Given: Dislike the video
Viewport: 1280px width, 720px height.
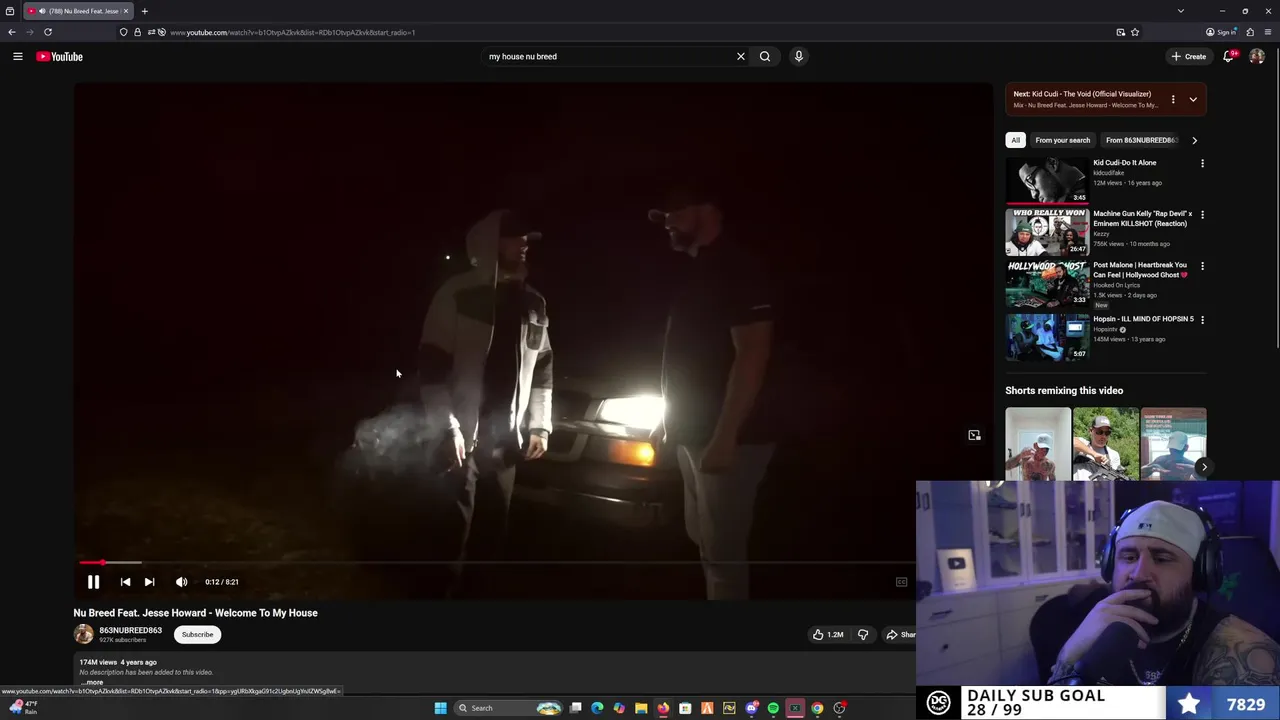Looking at the screenshot, I should point(863,634).
